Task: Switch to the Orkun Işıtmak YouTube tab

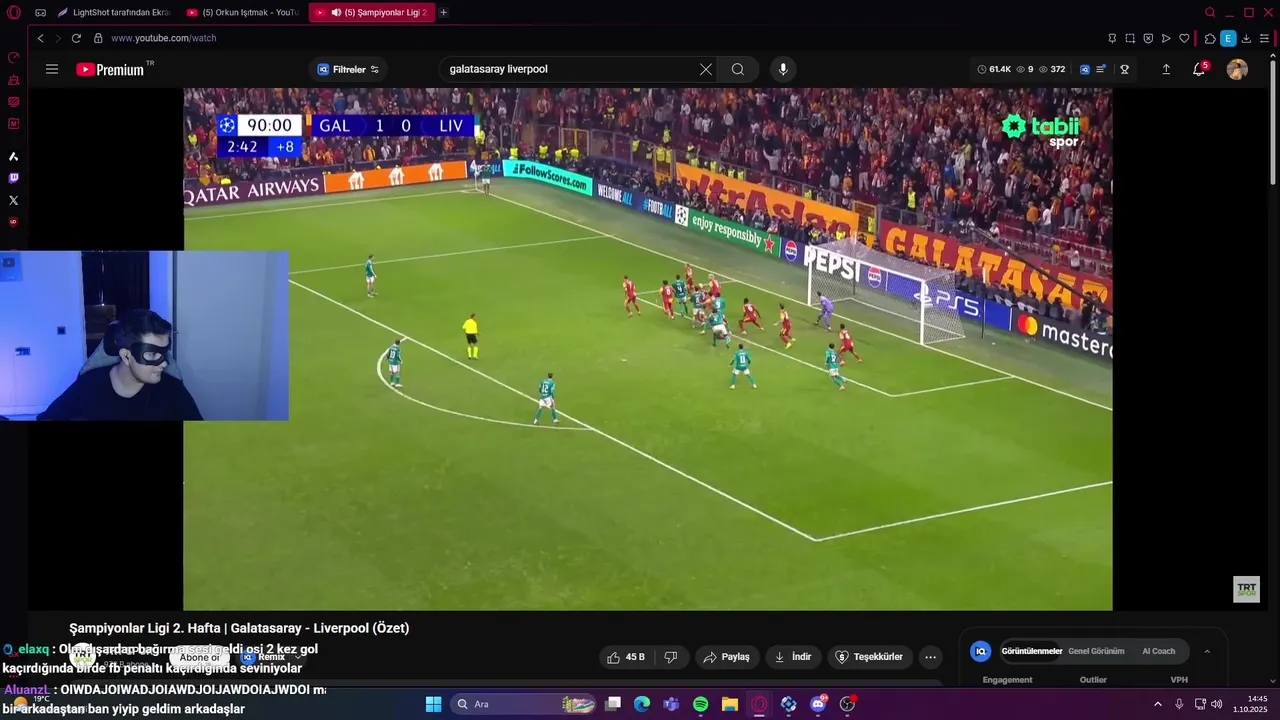Action: click(243, 13)
